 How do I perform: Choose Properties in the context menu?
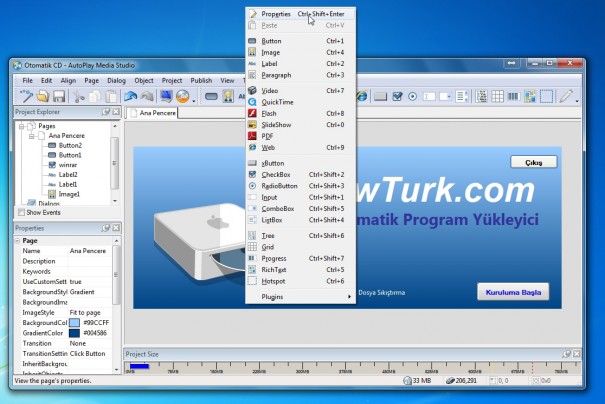point(301,14)
